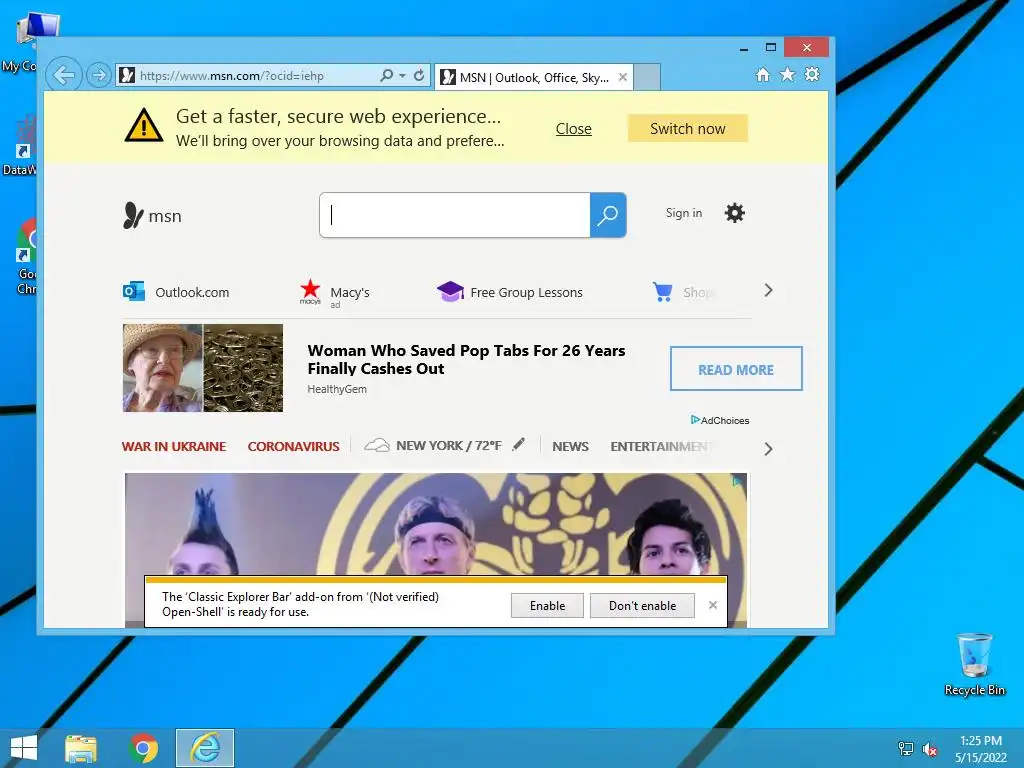Click Enable for Classic Explorer Bar add-on

[x=547, y=605]
